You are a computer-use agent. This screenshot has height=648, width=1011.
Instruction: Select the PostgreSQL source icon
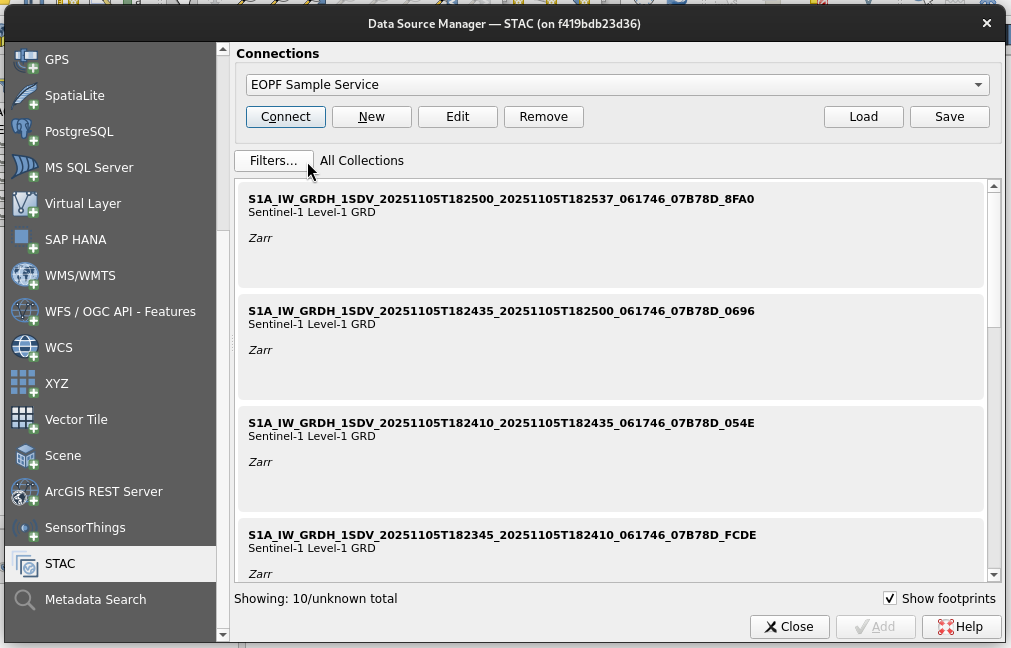pyautogui.click(x=25, y=132)
